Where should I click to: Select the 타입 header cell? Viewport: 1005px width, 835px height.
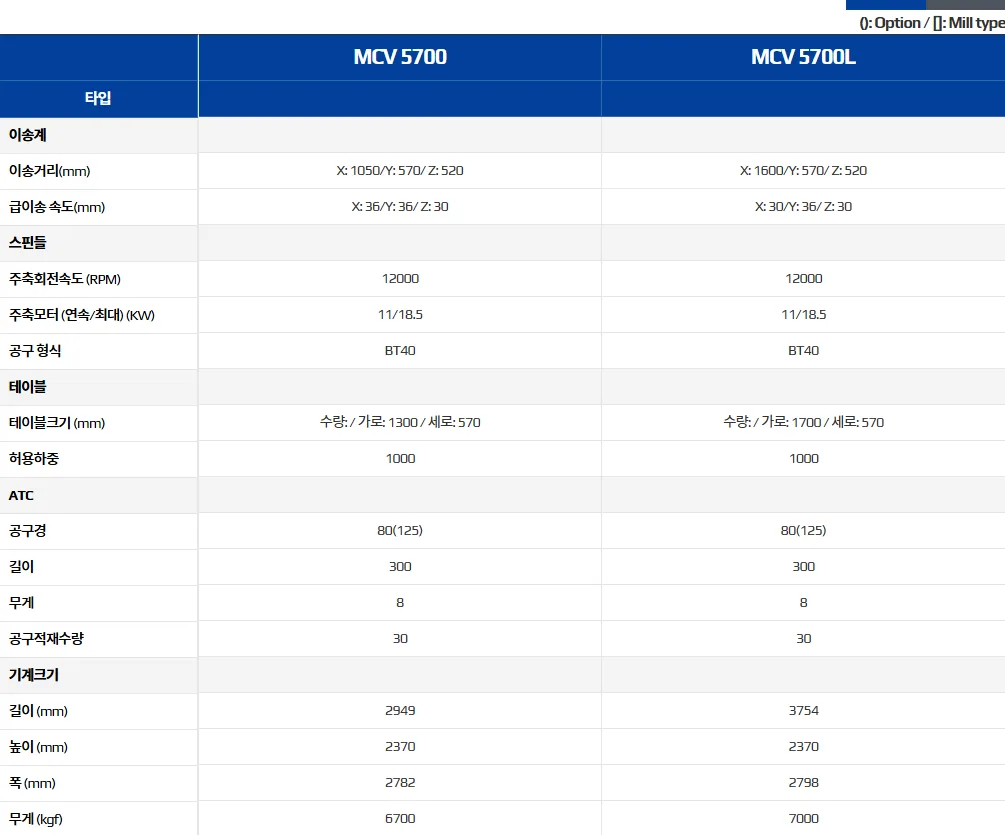[x=98, y=98]
